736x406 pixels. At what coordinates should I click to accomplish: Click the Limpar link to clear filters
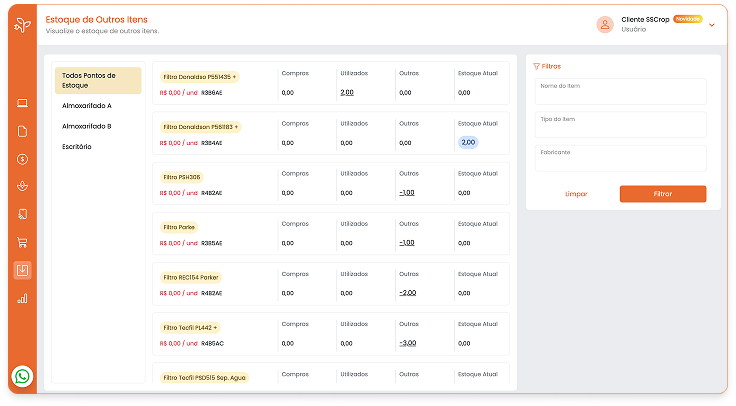576,194
